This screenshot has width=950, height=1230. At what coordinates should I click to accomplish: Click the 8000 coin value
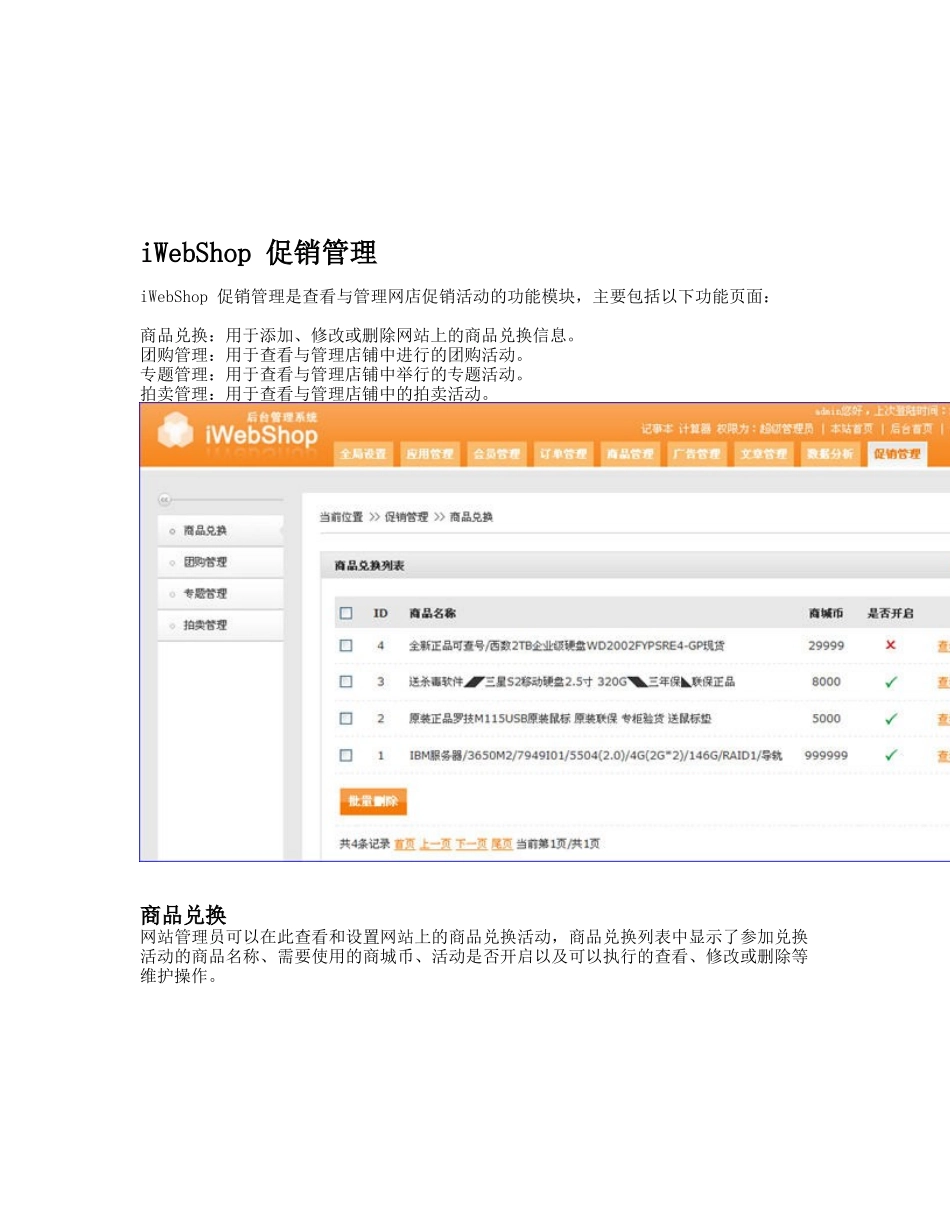click(826, 682)
